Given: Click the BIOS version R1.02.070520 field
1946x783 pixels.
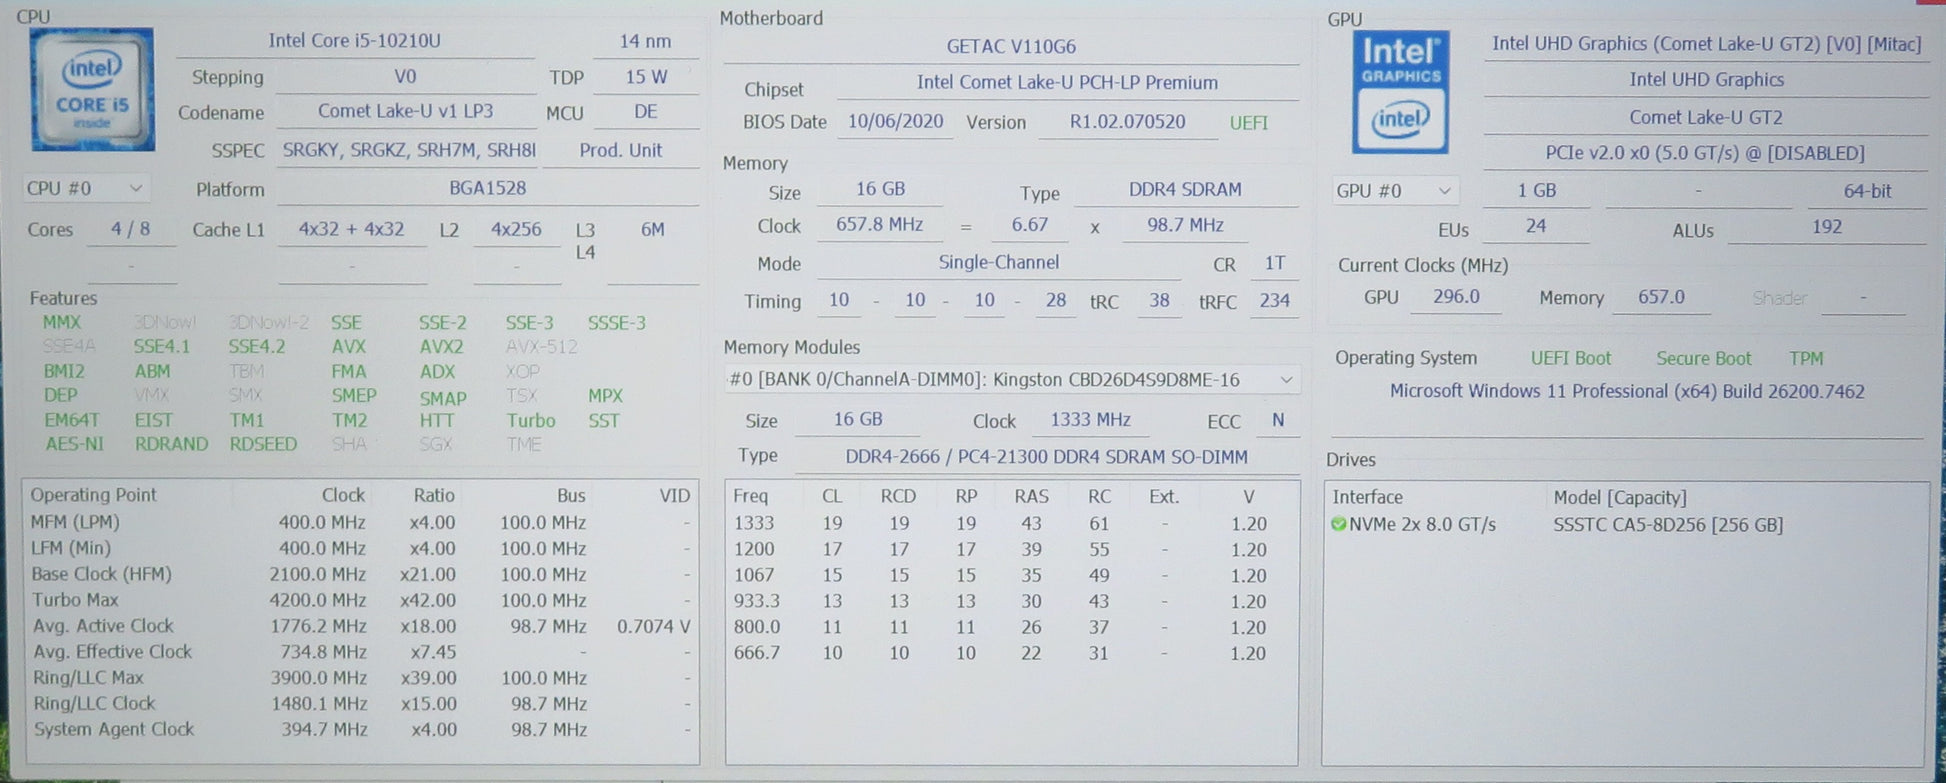Looking at the screenshot, I should tap(1127, 122).
